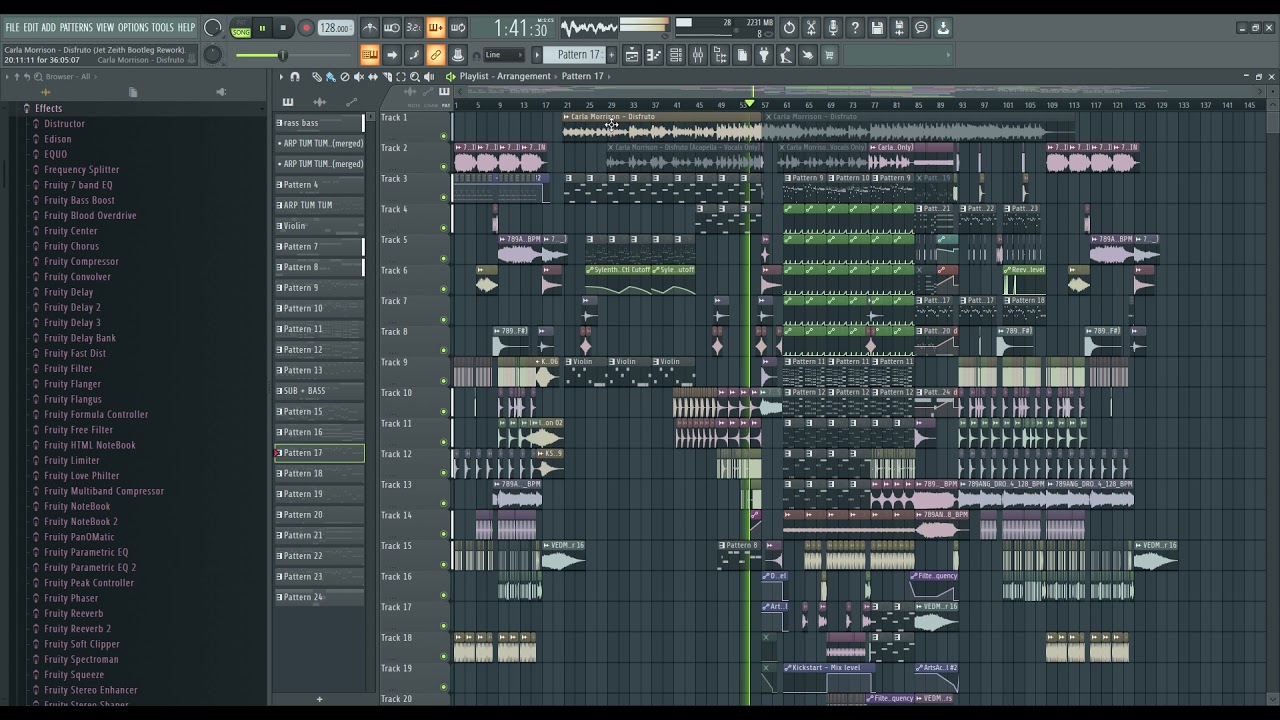Click the one-click audio recording microphone
1280x720 pixels.
[x=833, y=28]
